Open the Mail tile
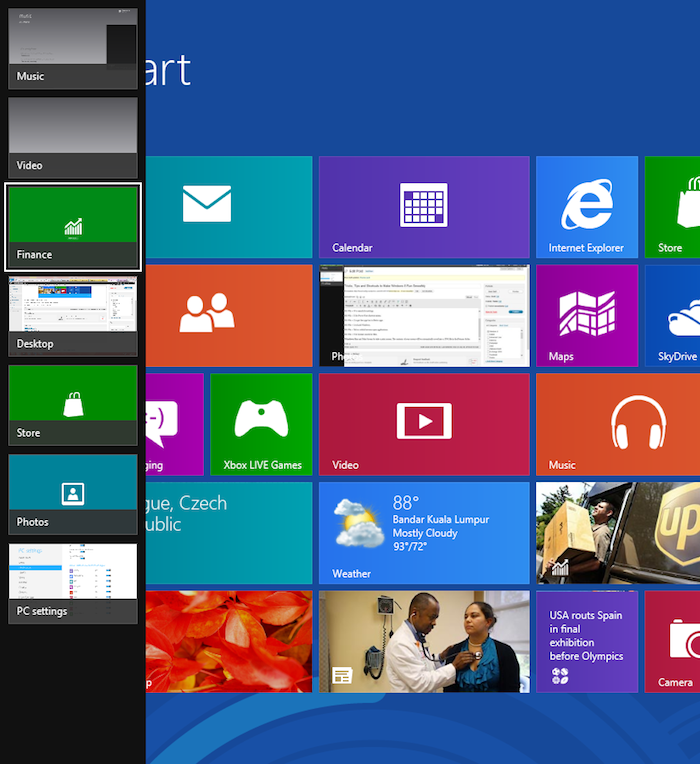This screenshot has height=764, width=700. pyautogui.click(x=228, y=207)
